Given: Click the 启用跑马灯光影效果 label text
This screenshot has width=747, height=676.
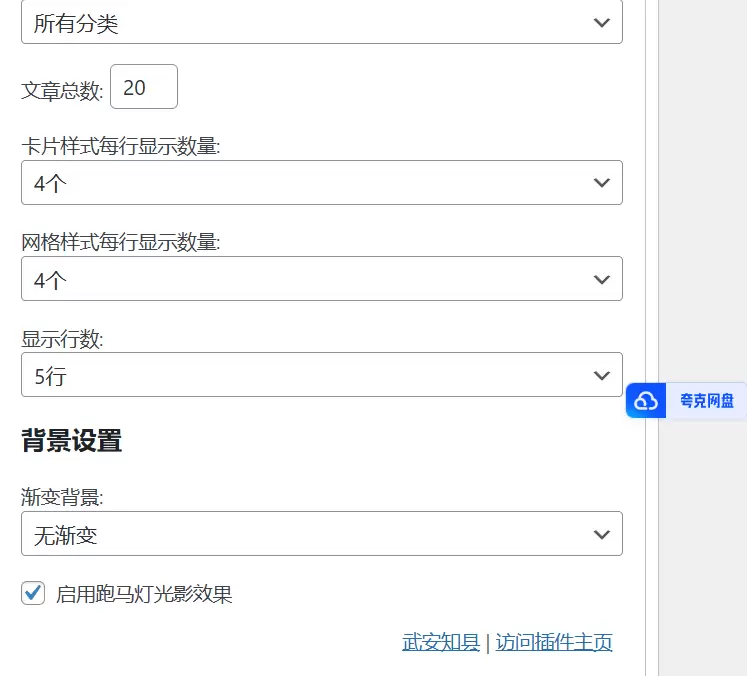Looking at the screenshot, I should (144, 594).
